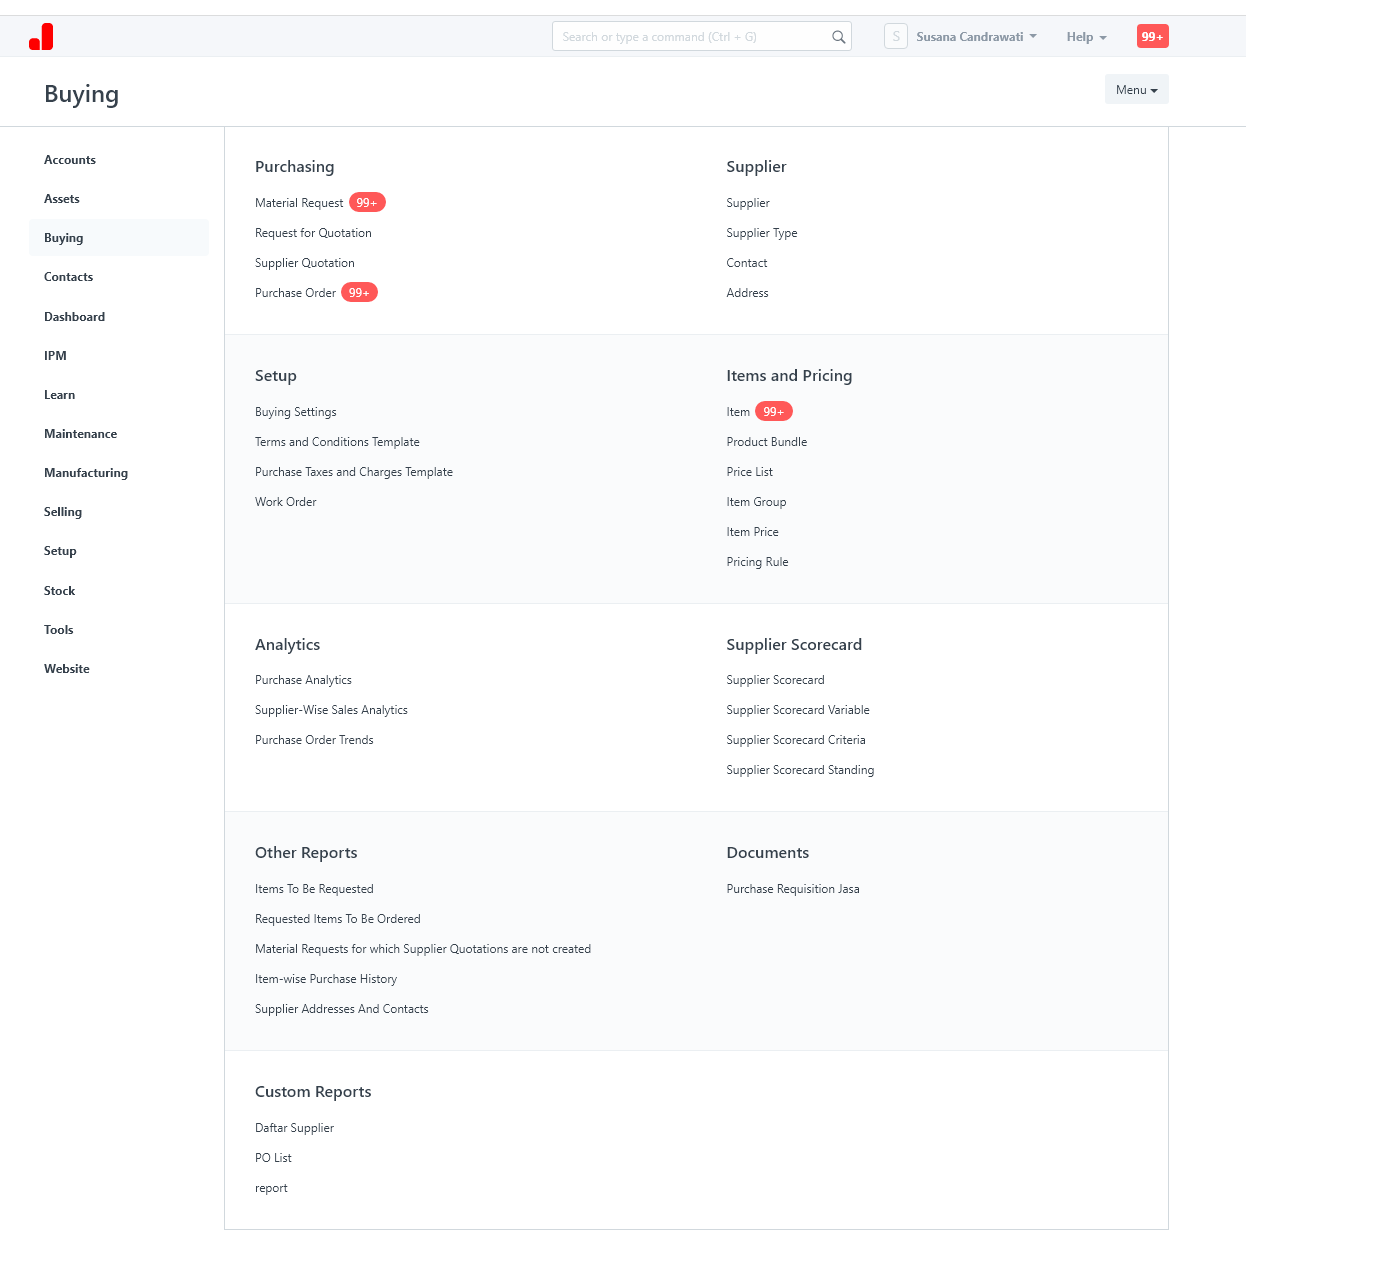The height and width of the screenshot is (1283, 1375).
Task: Click the 99+ badge beside Item
Action: click(773, 412)
